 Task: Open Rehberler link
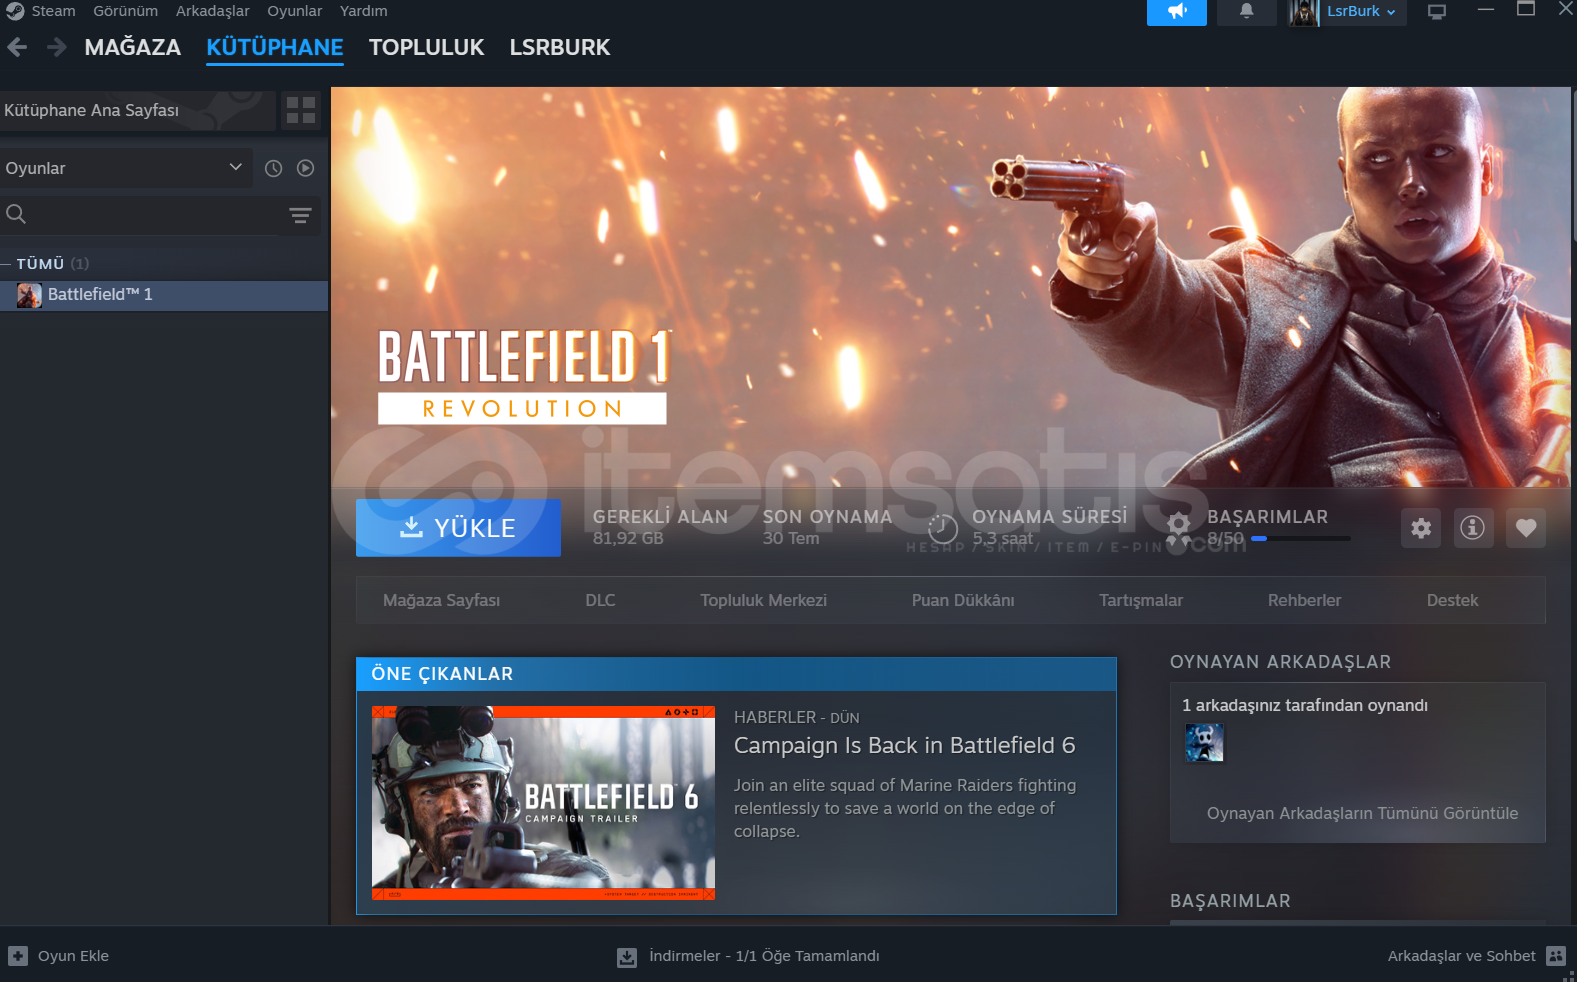pyautogui.click(x=1304, y=600)
